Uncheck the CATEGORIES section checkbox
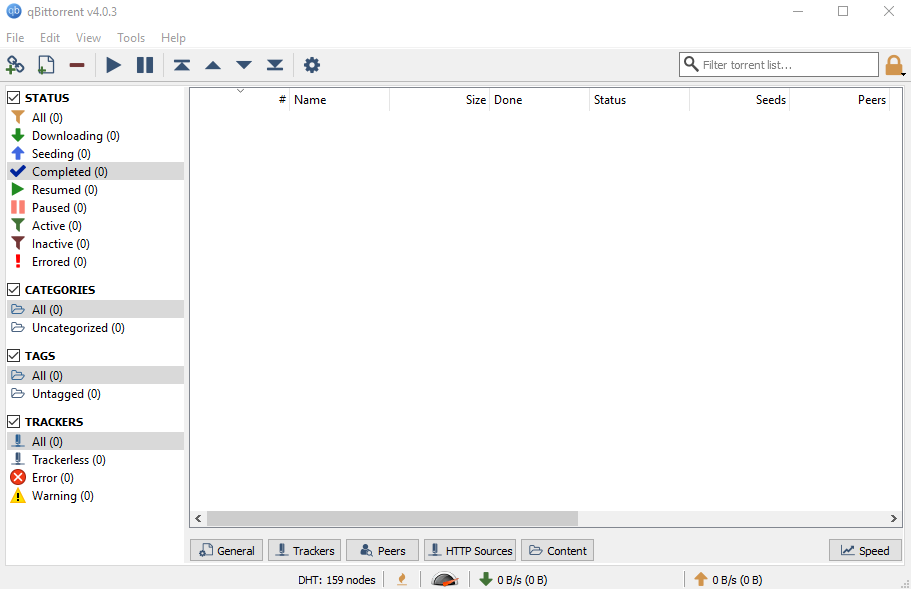 point(13,289)
